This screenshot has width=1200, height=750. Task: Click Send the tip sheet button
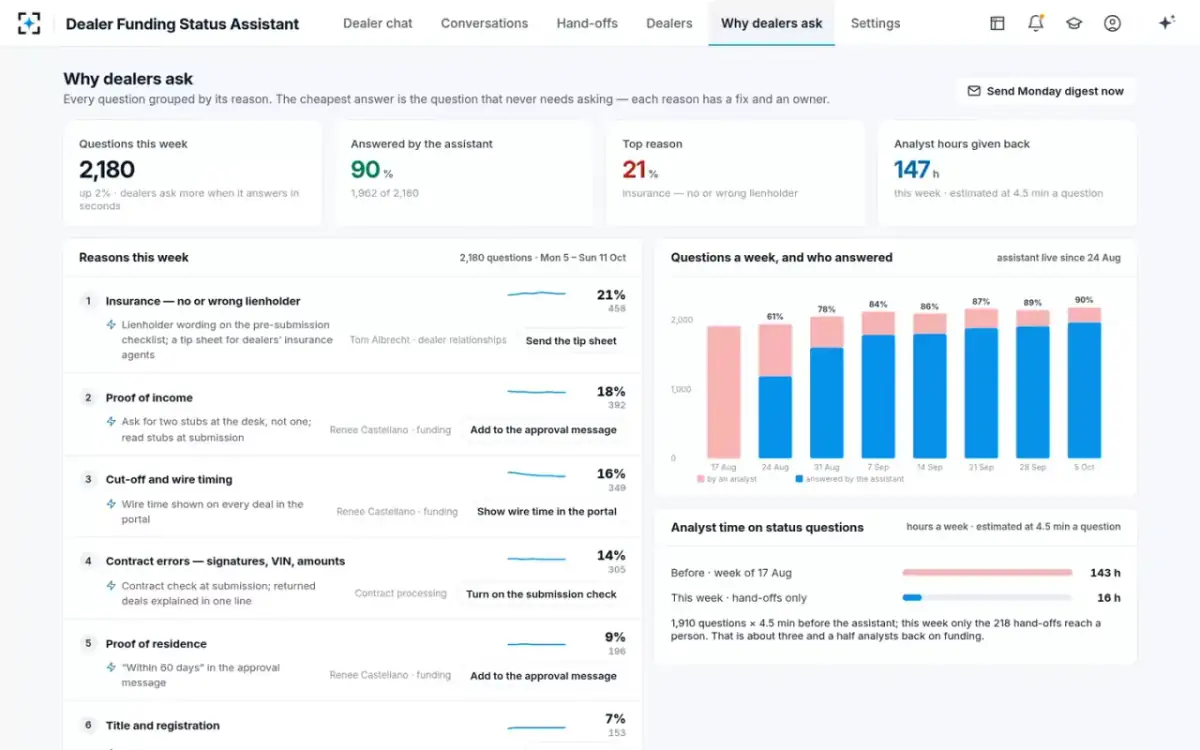[571, 341]
